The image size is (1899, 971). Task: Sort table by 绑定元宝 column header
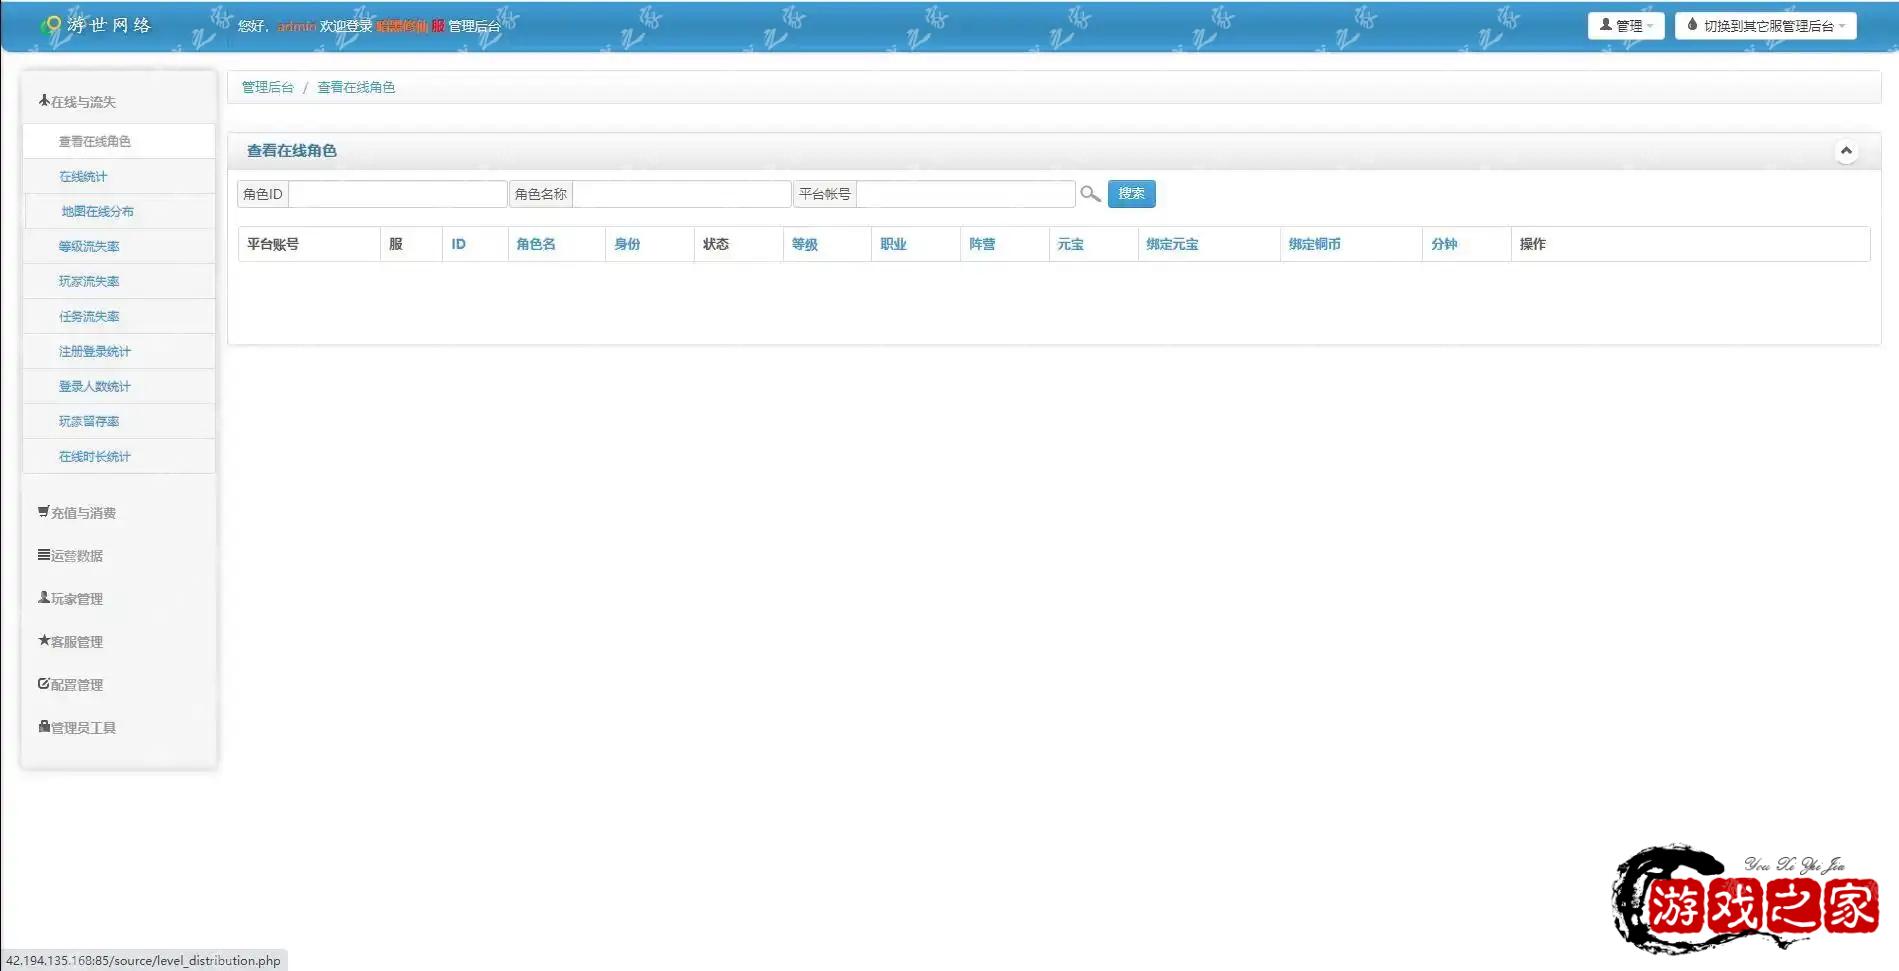tap(1172, 244)
